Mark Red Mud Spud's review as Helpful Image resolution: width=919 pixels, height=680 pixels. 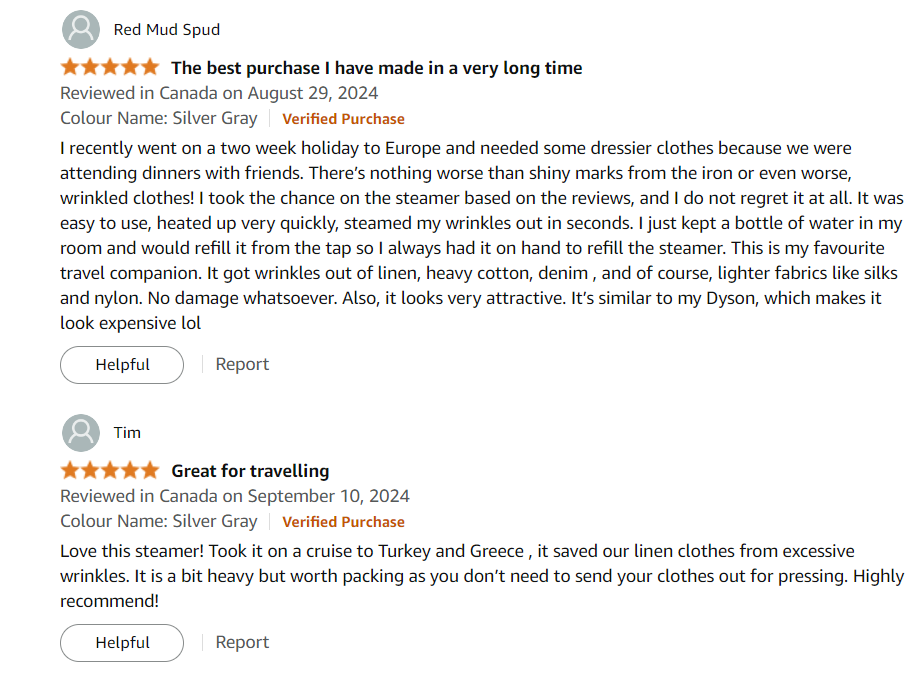click(x=122, y=365)
